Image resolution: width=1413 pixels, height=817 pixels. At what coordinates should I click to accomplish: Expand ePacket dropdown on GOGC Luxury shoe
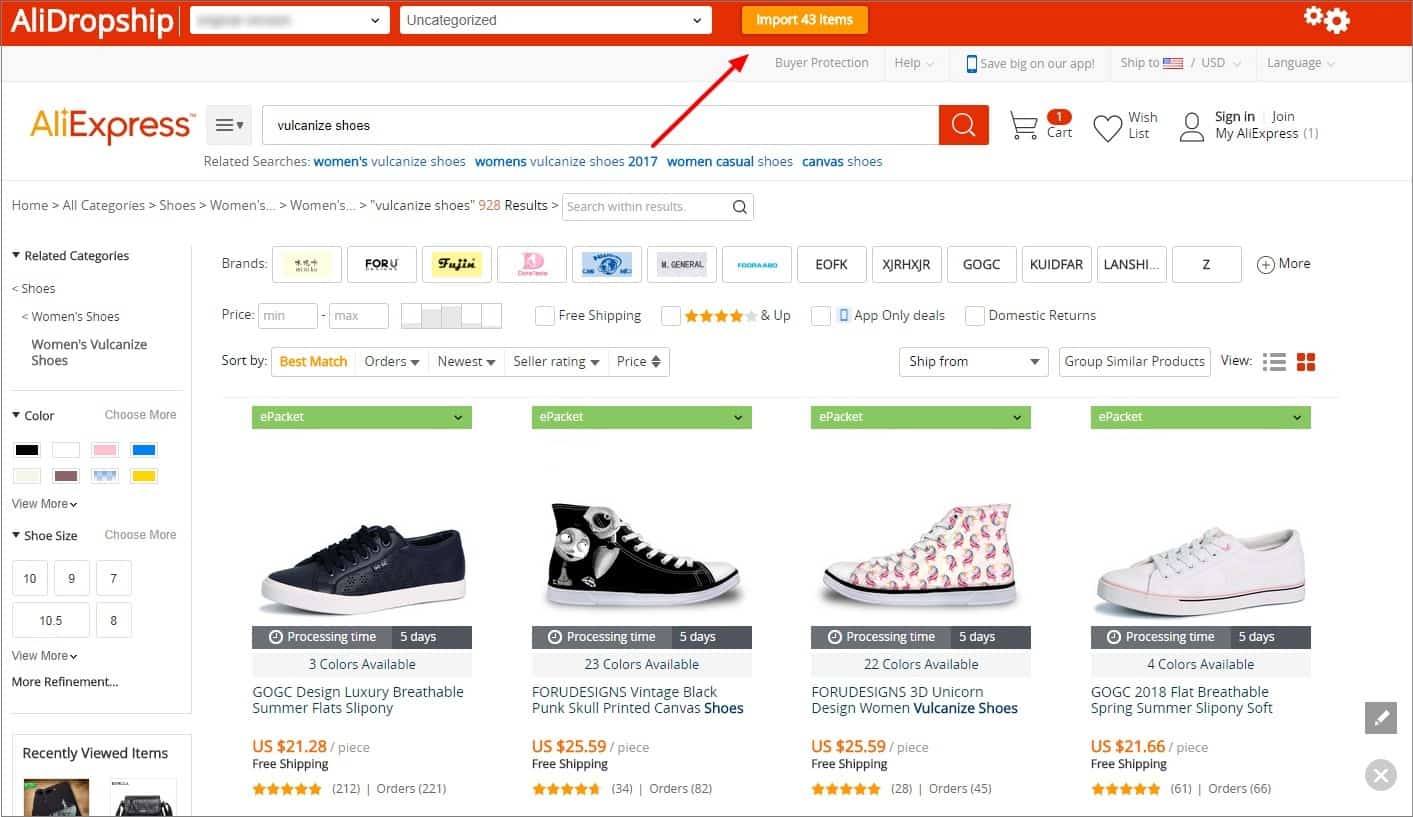(362, 417)
